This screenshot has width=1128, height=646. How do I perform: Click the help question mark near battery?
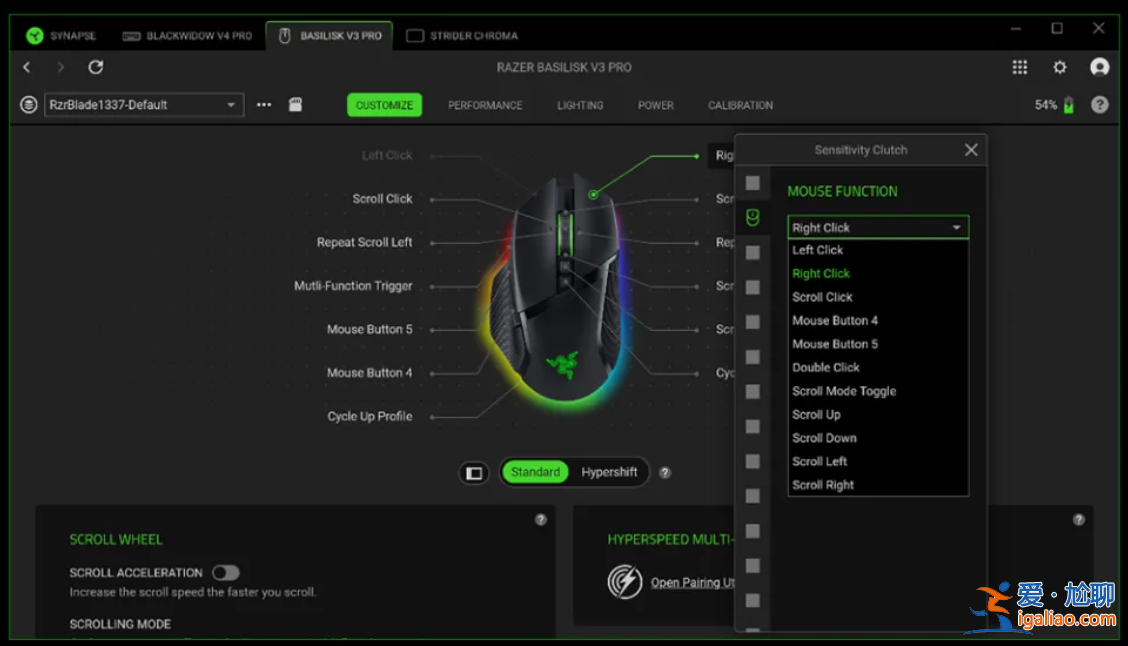[x=1100, y=105]
